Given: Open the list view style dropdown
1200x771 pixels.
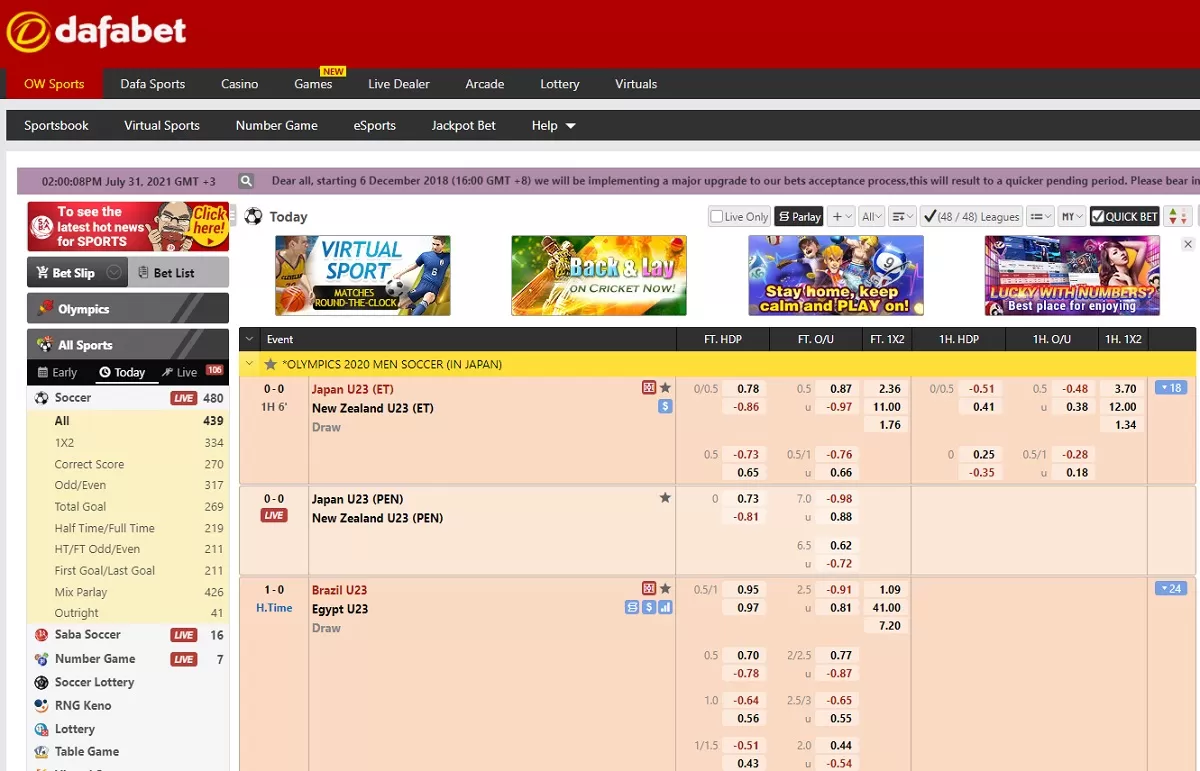Looking at the screenshot, I should coord(1041,216).
